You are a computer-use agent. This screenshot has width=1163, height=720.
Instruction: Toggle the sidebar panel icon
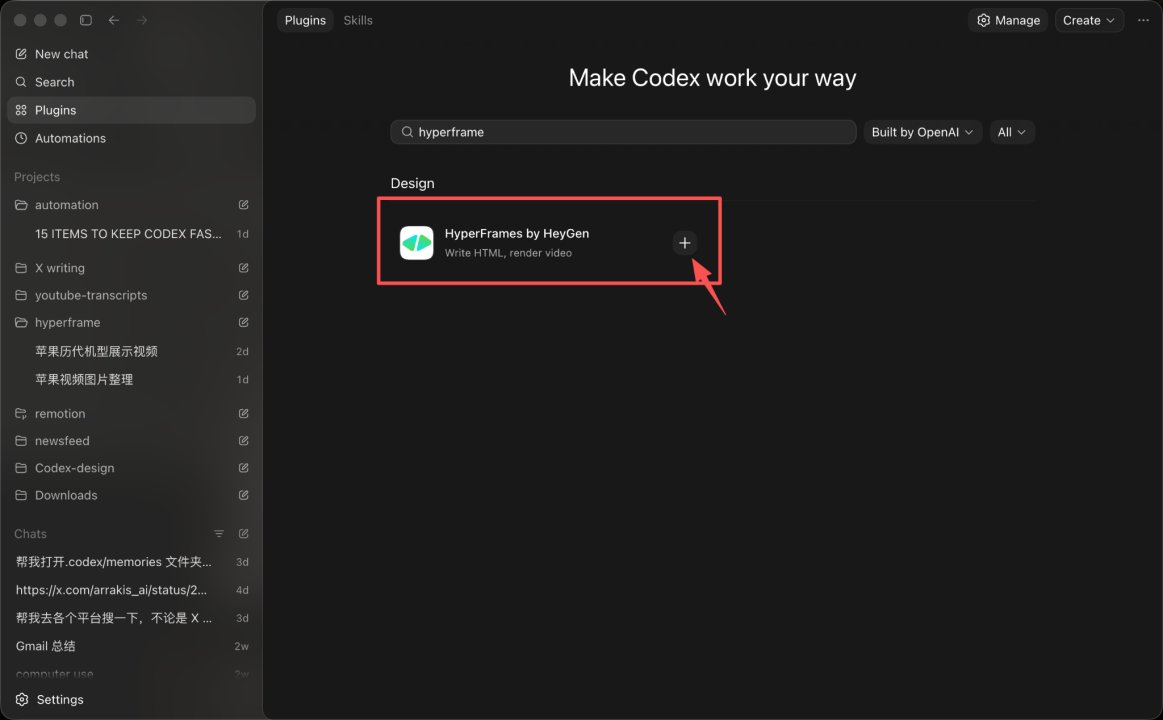pyautogui.click(x=86, y=20)
